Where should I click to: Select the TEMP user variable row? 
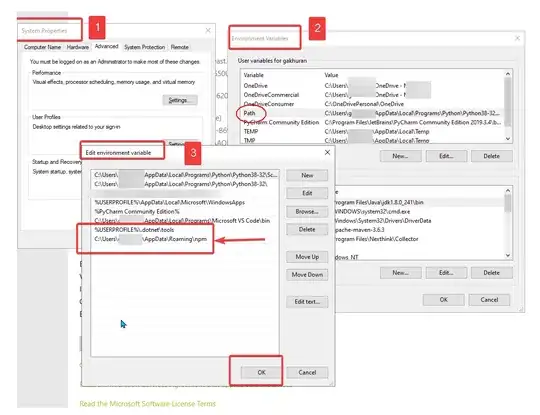[x=373, y=131]
